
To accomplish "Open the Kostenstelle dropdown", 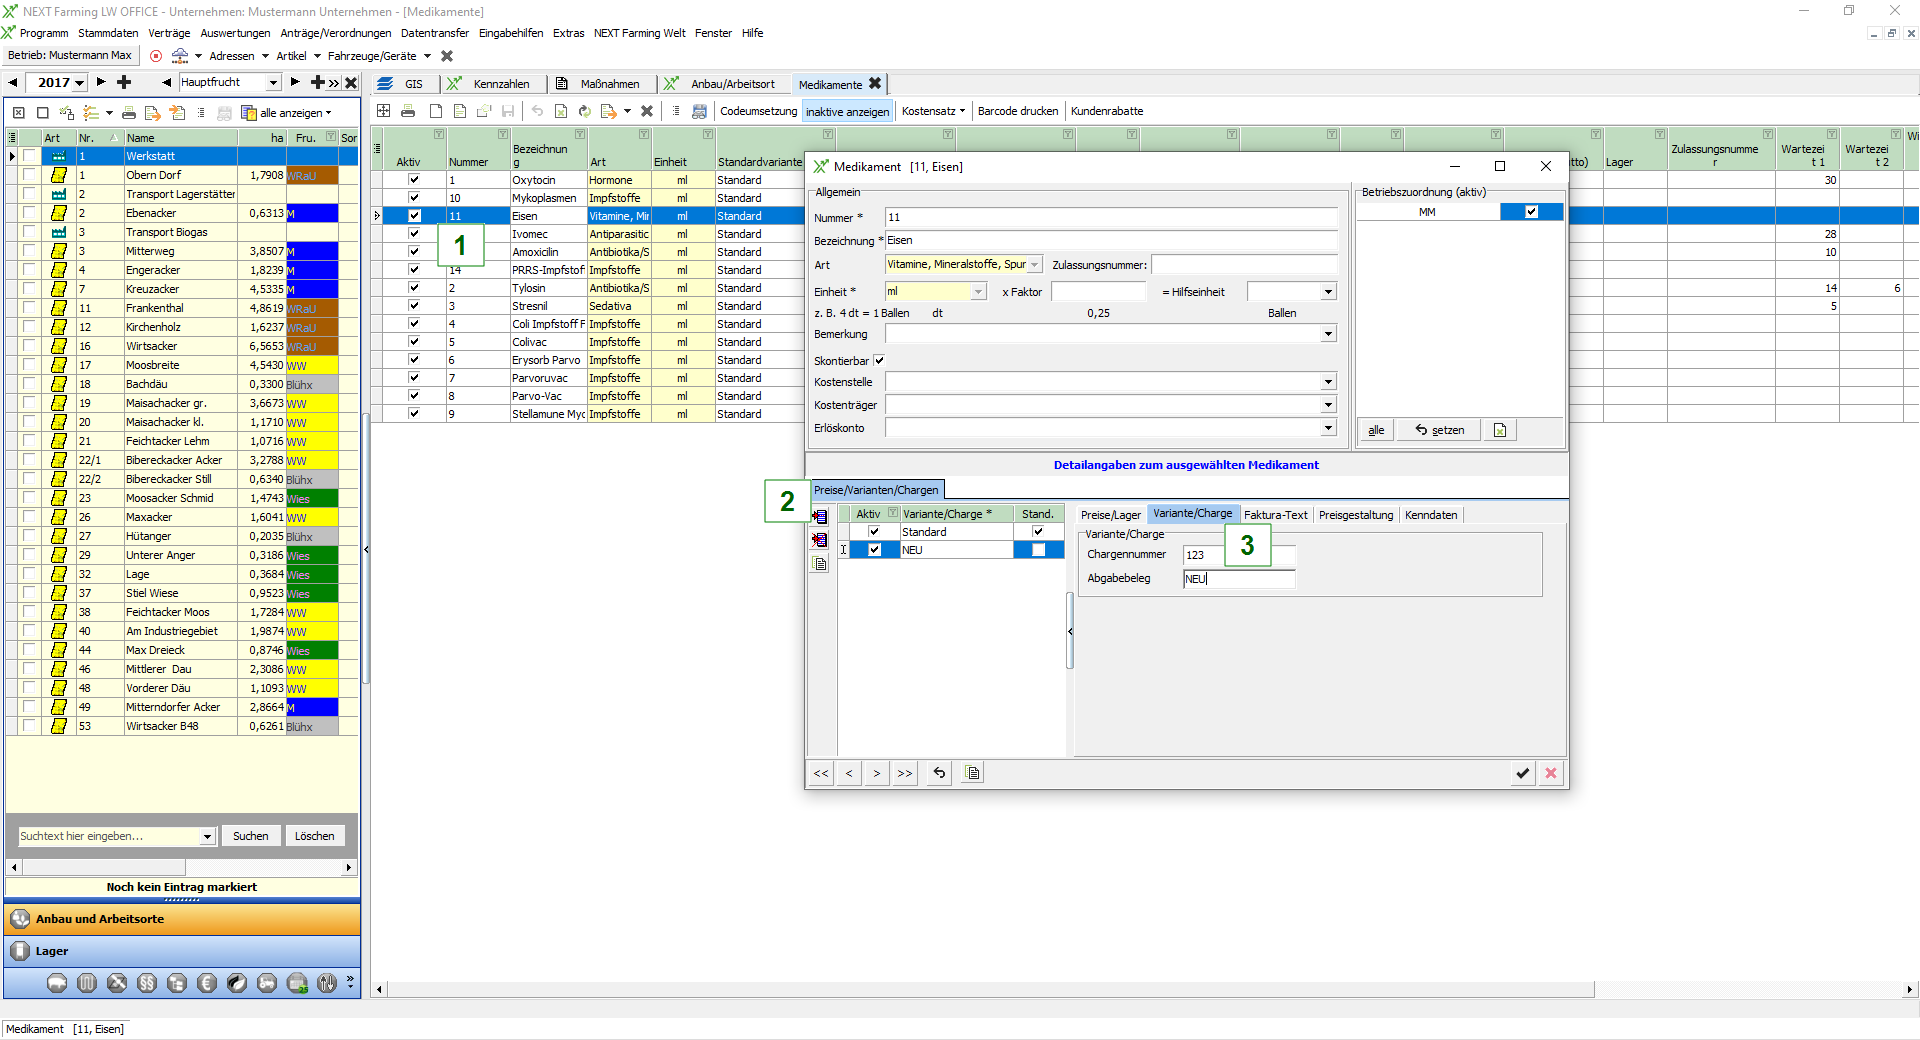I will tap(1328, 382).
